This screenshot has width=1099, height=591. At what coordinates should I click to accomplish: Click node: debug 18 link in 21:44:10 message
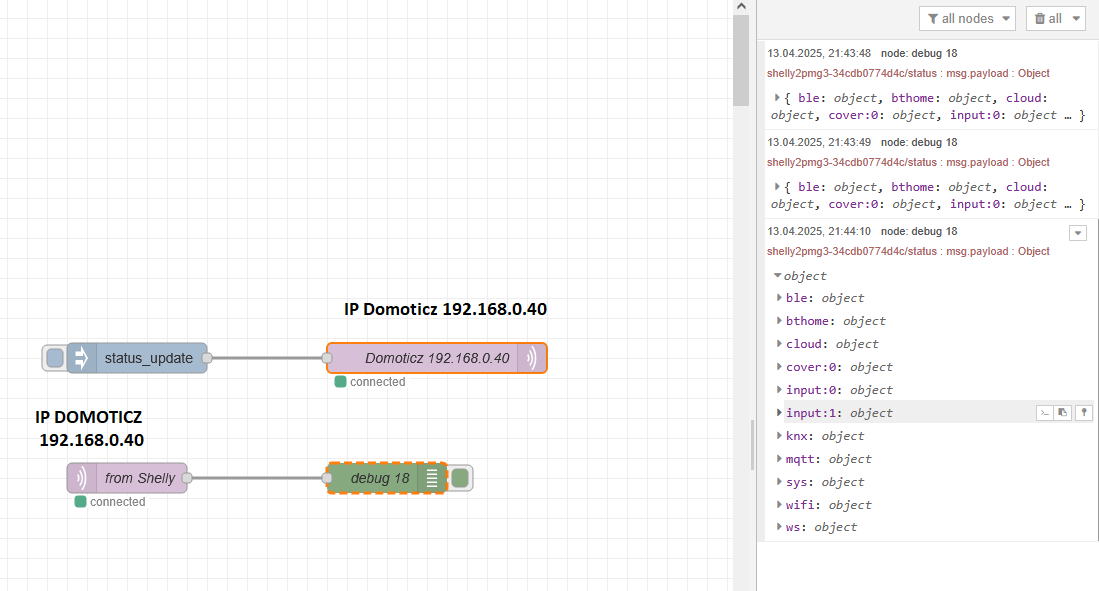(x=919, y=231)
